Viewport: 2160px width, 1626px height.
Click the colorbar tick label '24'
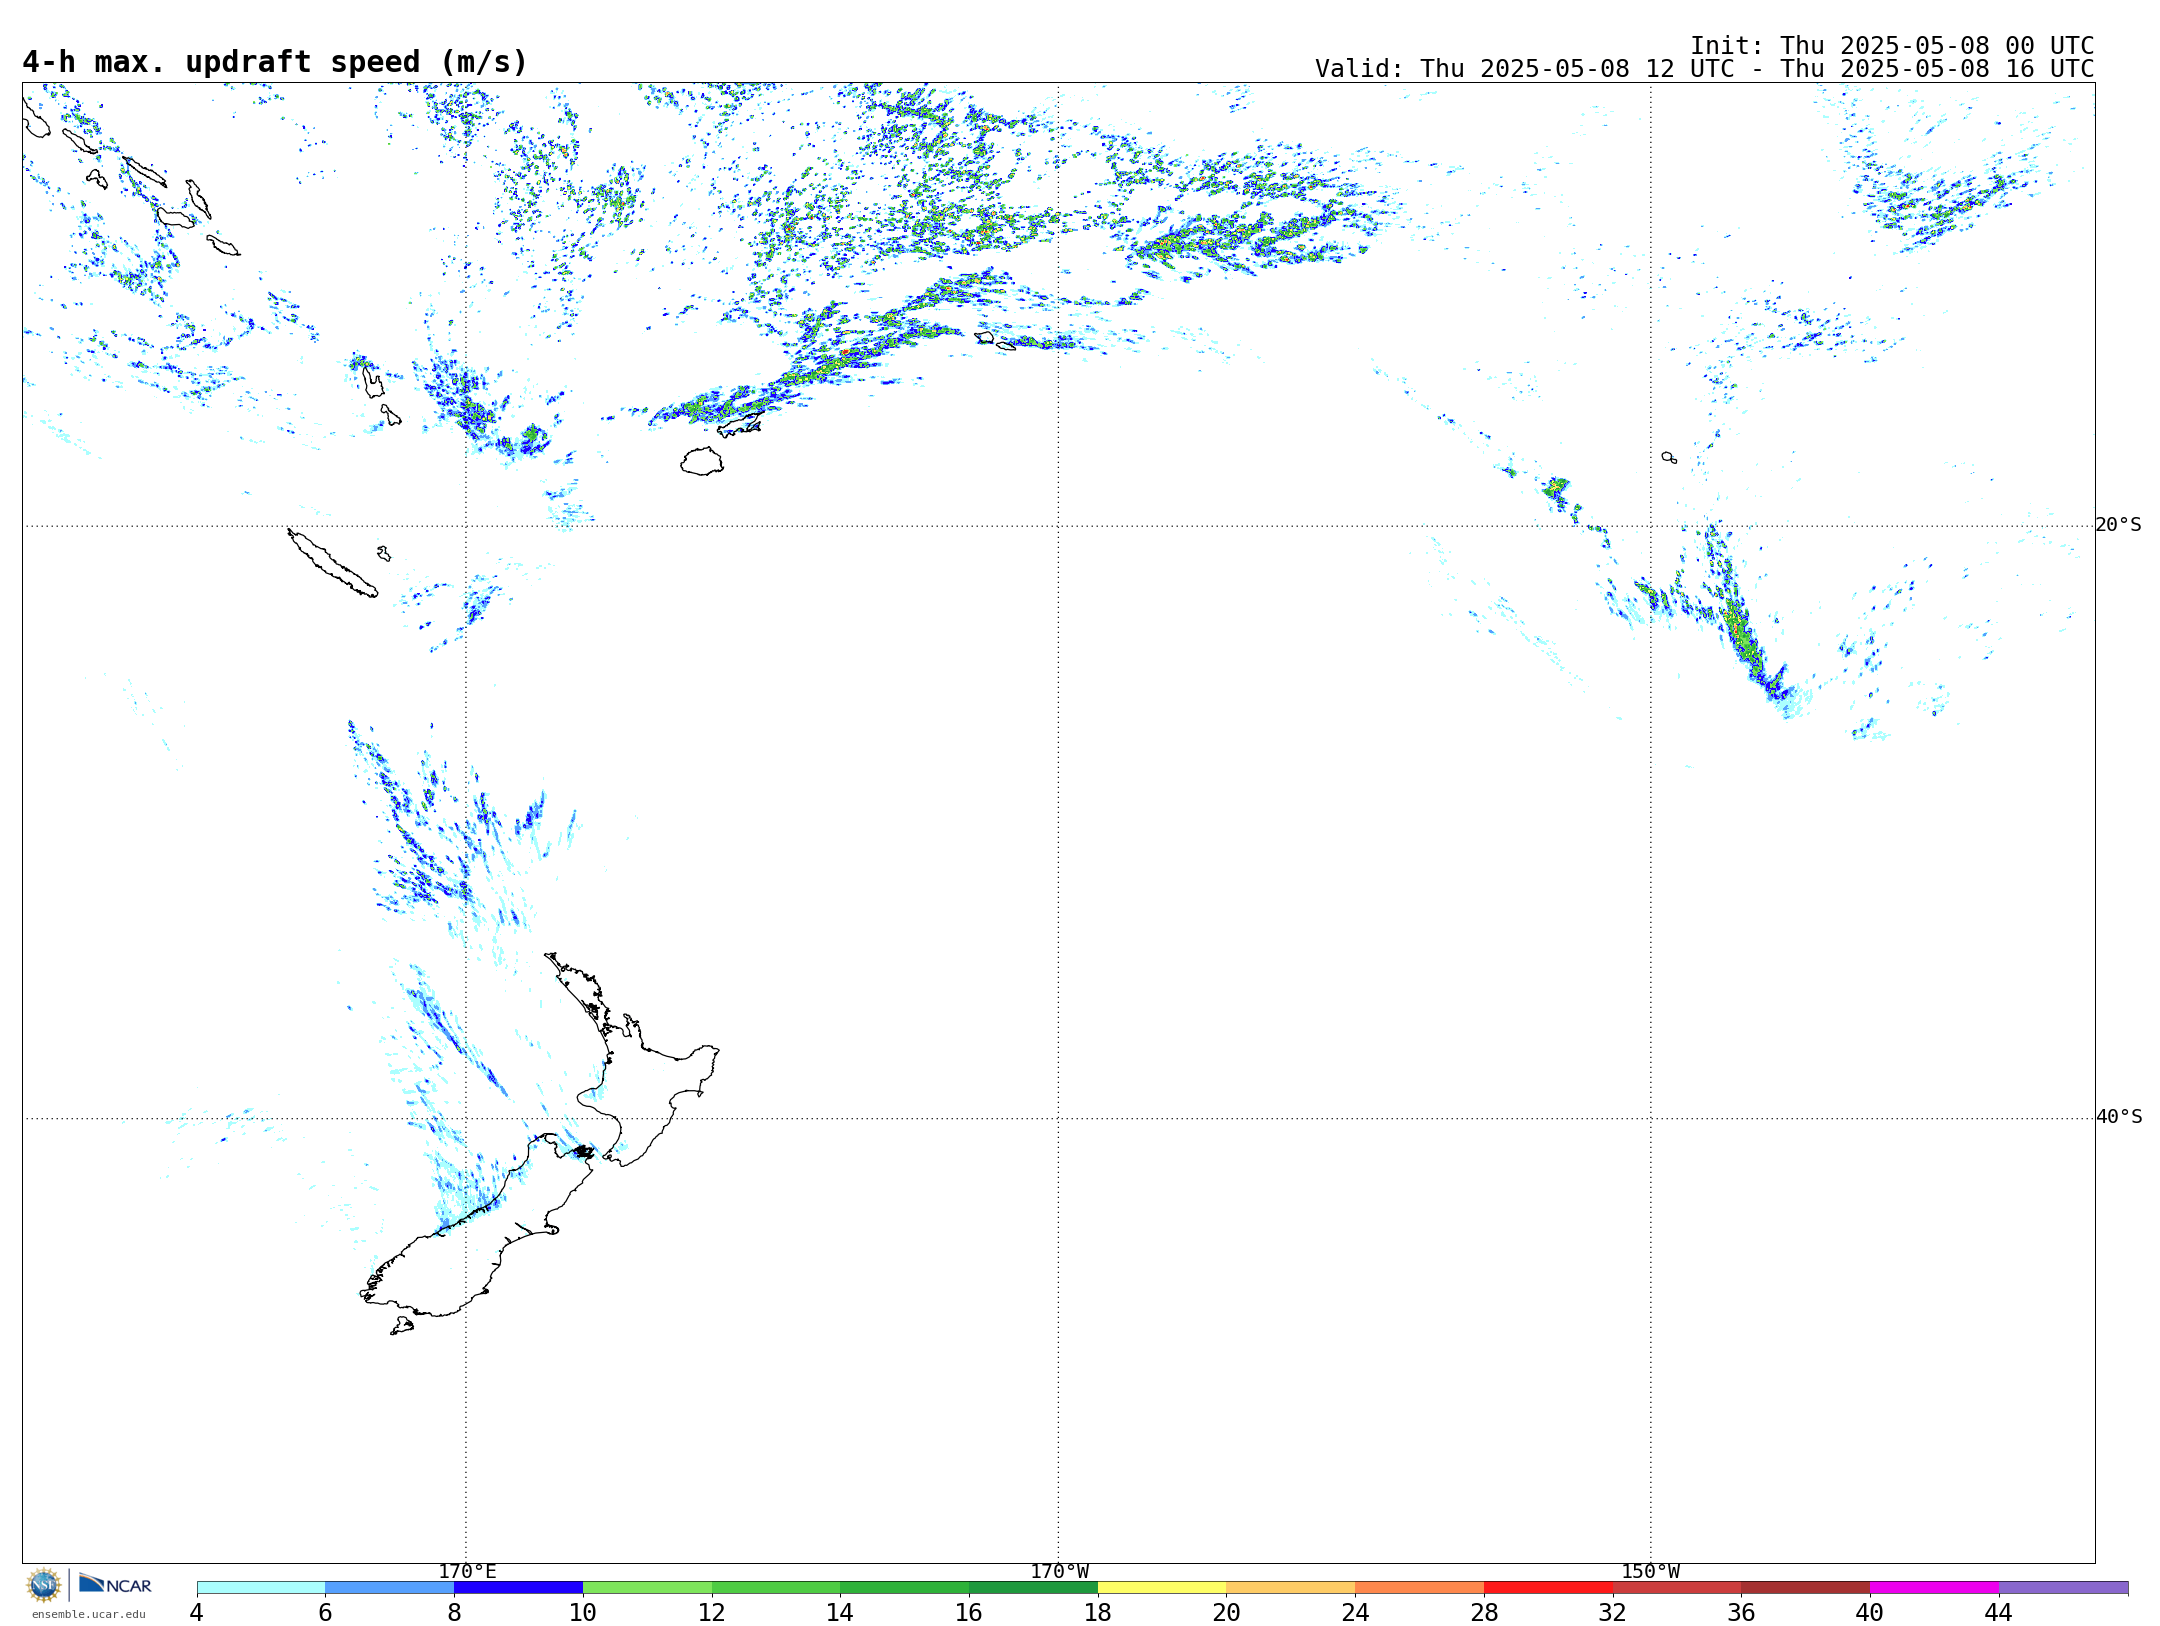1355,1612
